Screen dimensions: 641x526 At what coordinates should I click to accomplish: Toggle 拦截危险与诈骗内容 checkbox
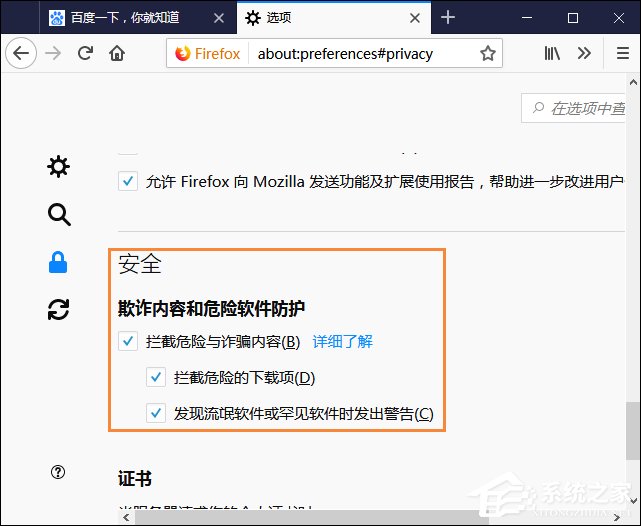coord(128,341)
